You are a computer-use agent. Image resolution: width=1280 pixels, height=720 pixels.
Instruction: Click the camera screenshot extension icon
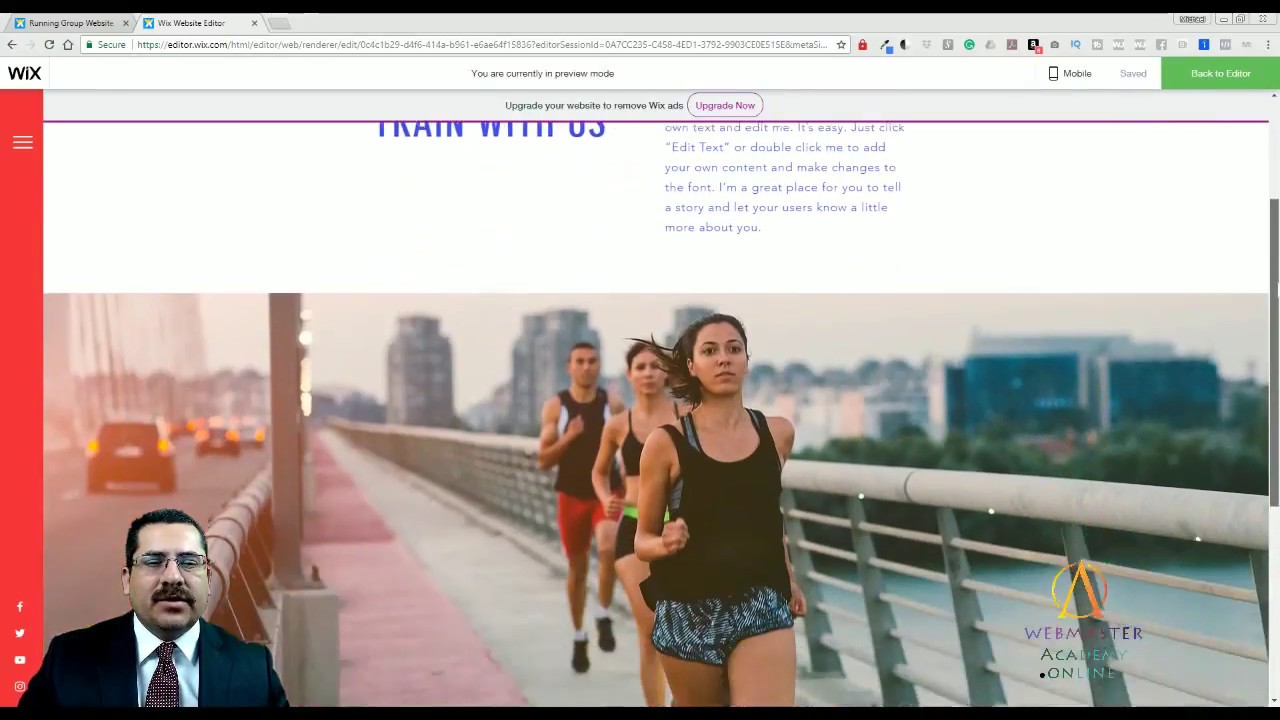pos(1055,45)
